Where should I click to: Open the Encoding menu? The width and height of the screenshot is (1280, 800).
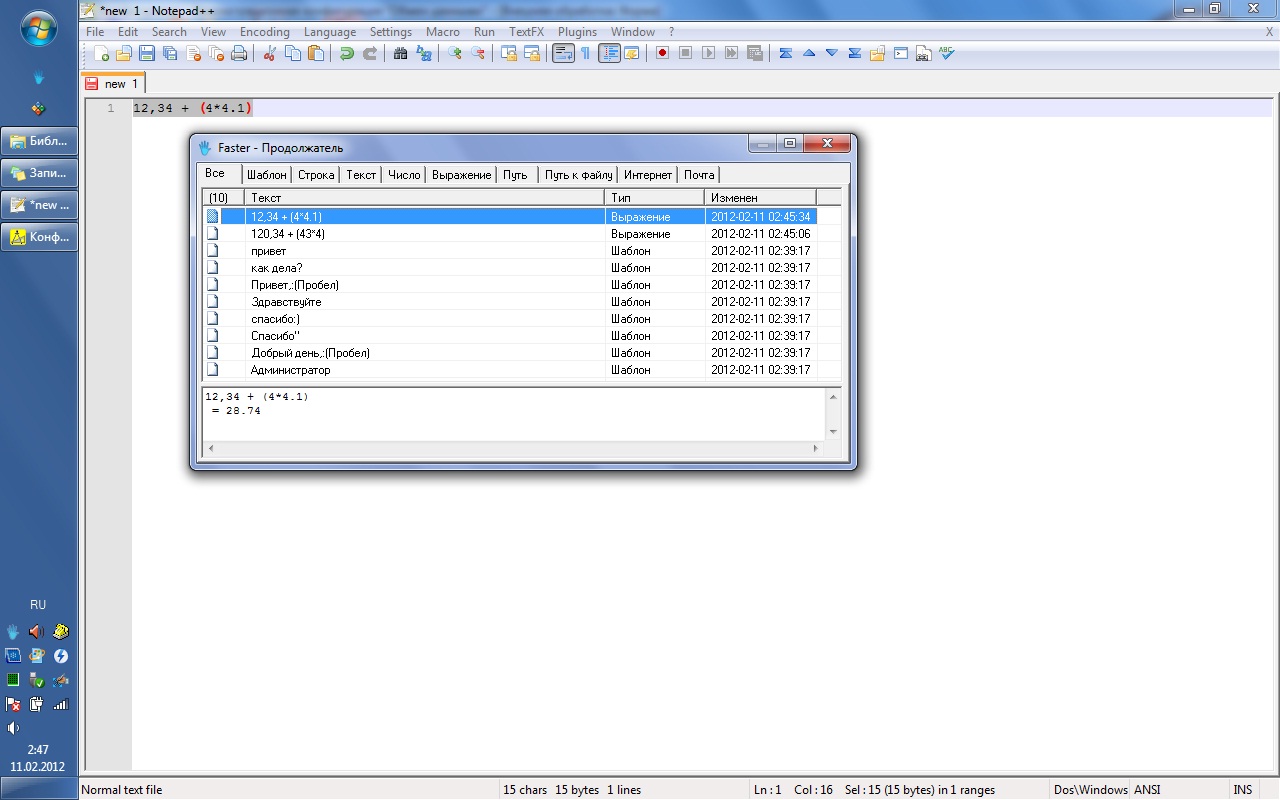[265, 32]
